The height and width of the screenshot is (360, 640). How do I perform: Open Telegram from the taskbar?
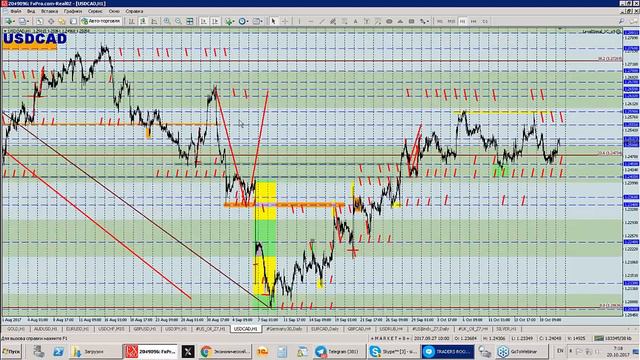[339, 351]
